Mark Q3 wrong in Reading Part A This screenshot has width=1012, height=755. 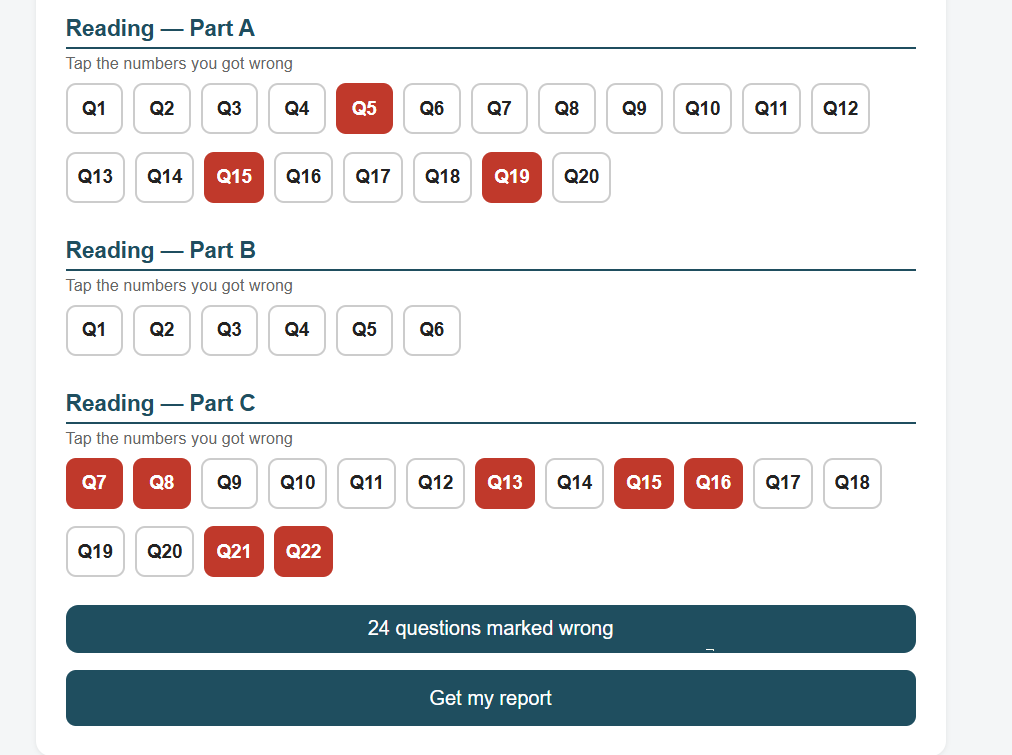(x=229, y=108)
